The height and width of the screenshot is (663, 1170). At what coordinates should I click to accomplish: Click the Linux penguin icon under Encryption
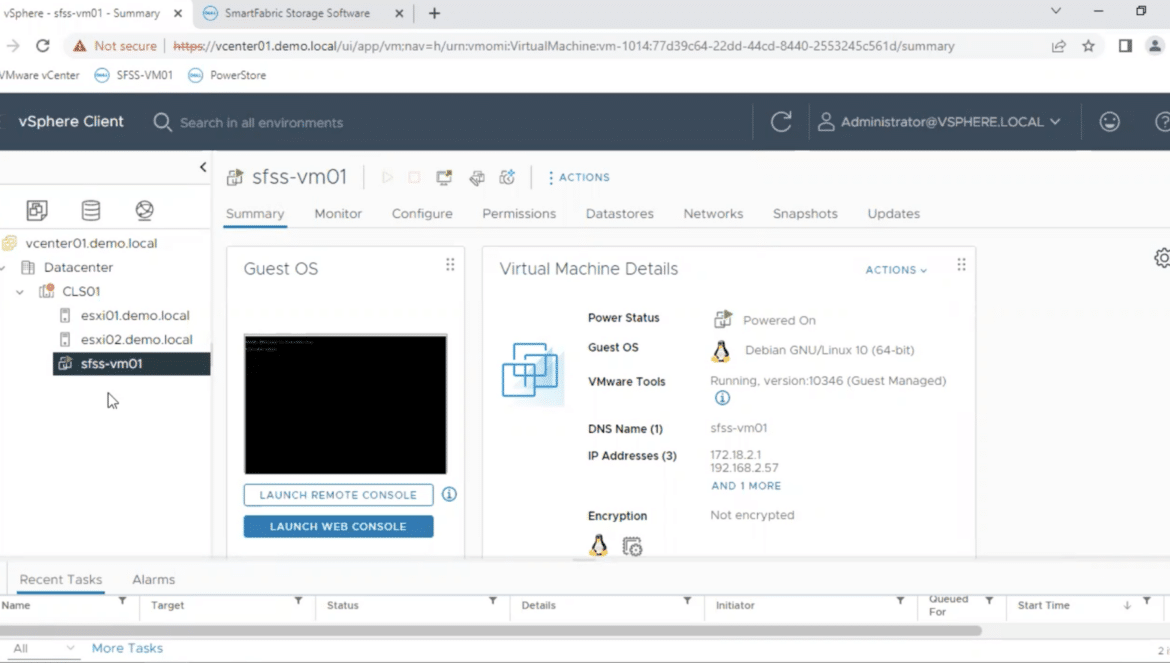[x=598, y=546]
